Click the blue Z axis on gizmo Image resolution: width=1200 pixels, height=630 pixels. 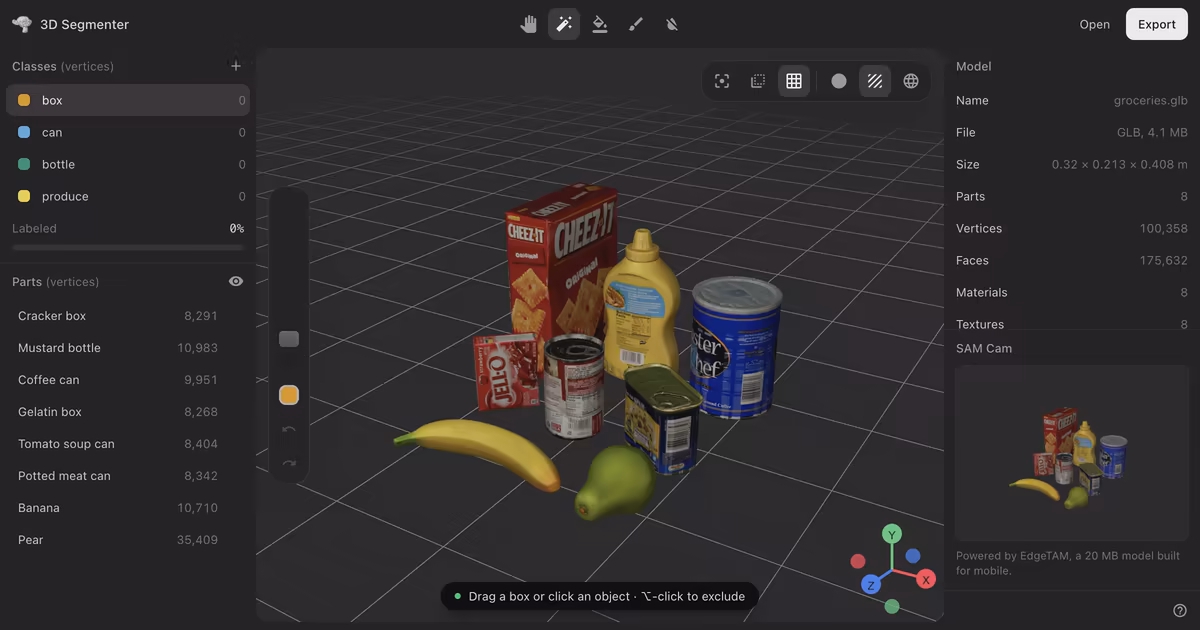(x=871, y=585)
